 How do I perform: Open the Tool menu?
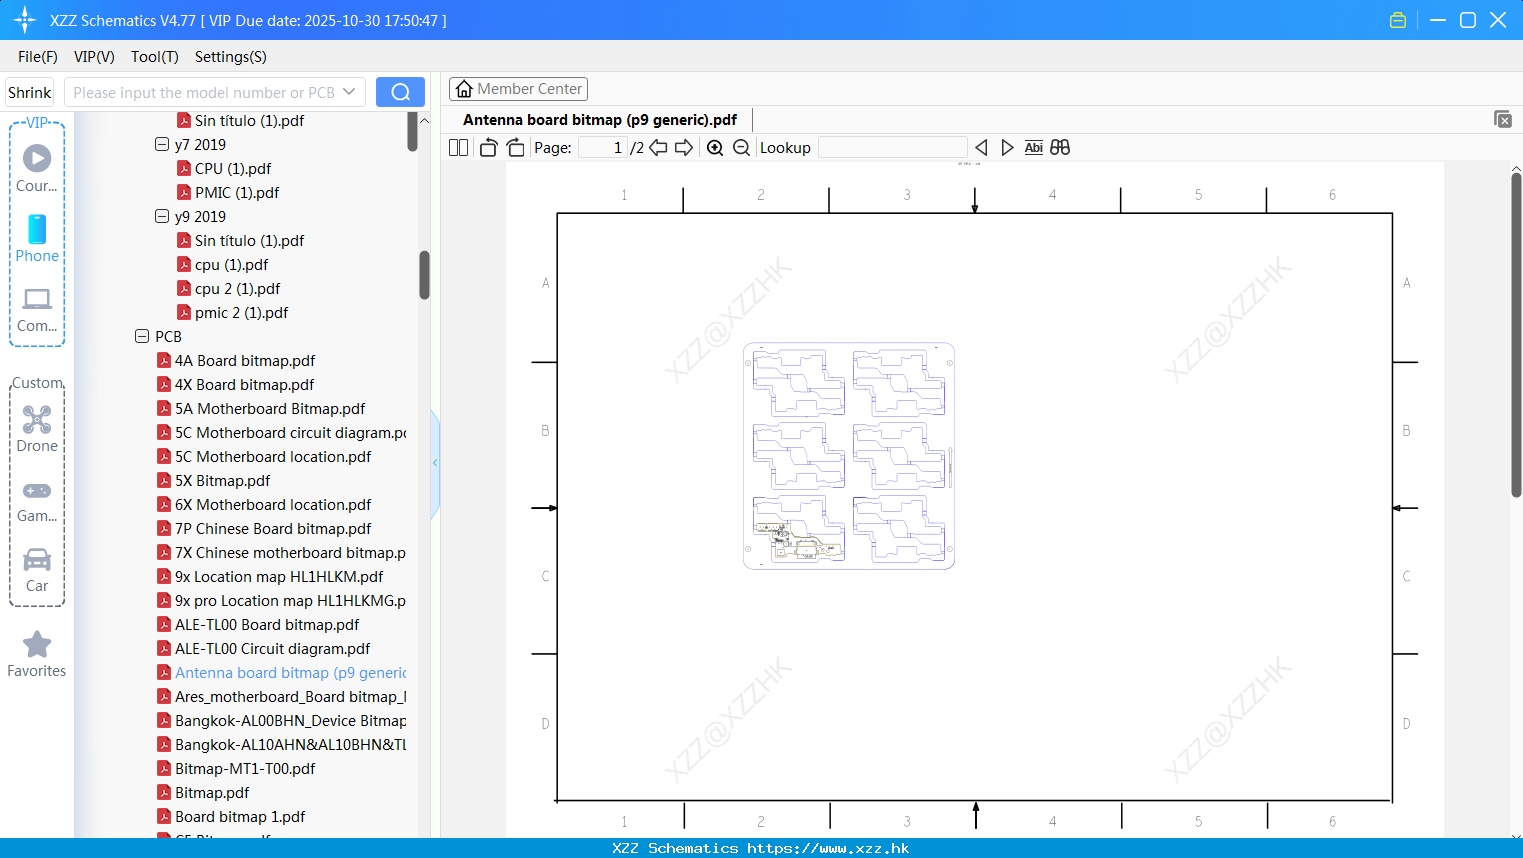[154, 57]
